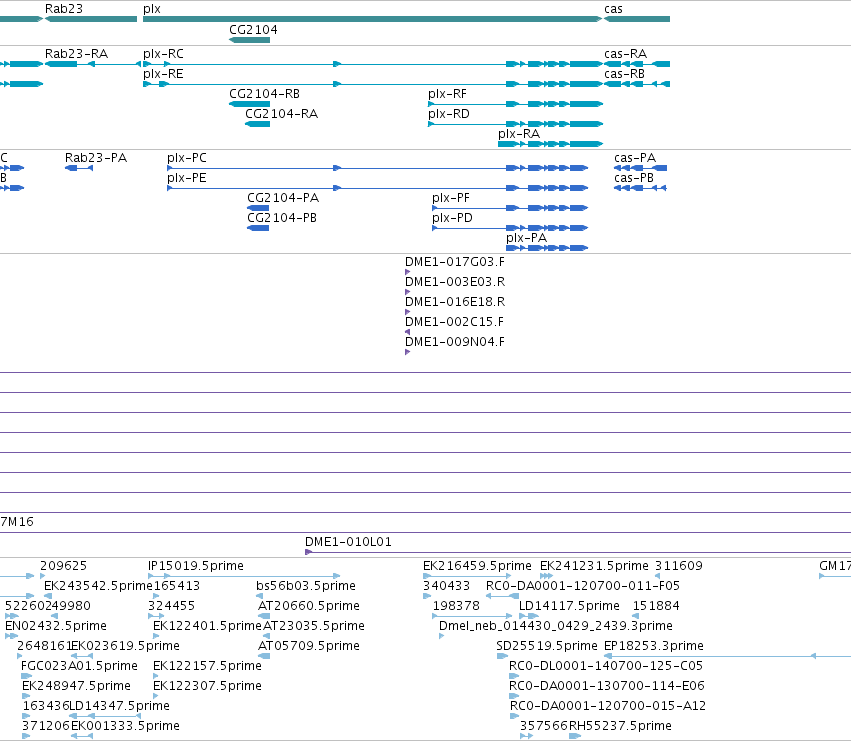The image size is (851, 741).
Task: Click Dmel_neb_014430_0429_2439.3prime EST
Action: click(441, 636)
